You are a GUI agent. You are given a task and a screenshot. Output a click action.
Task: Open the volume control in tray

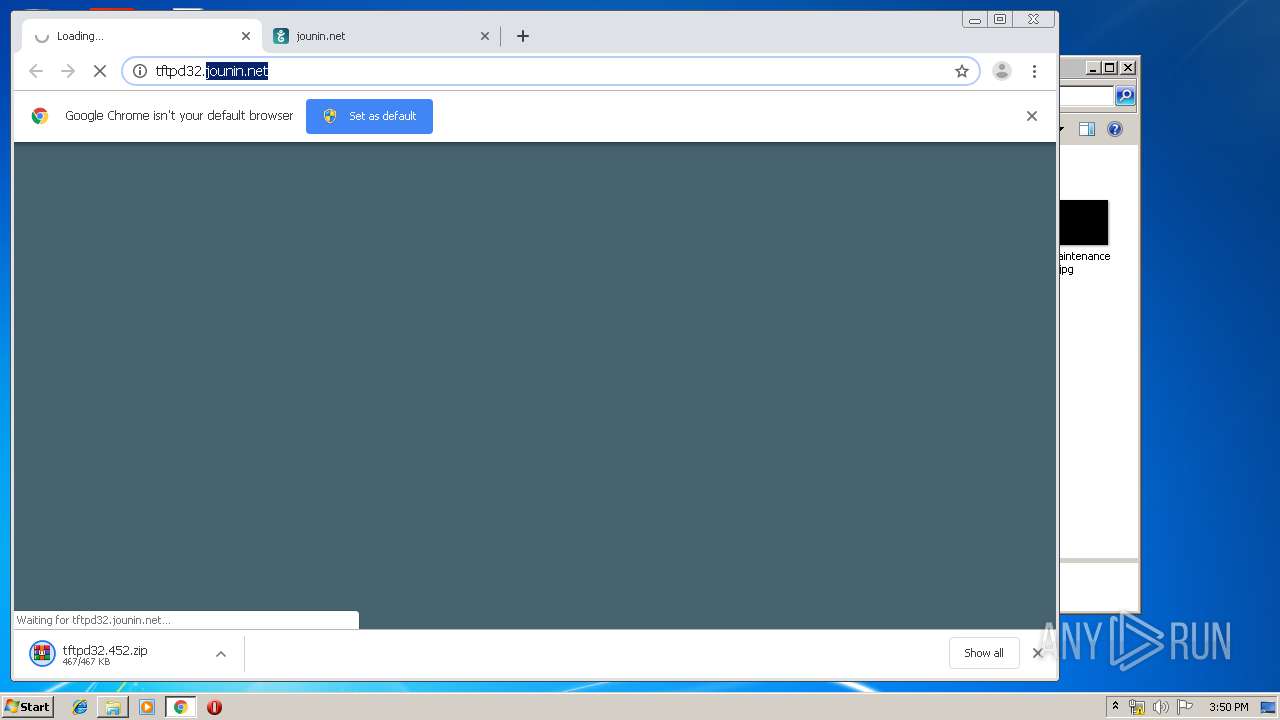click(x=1160, y=707)
